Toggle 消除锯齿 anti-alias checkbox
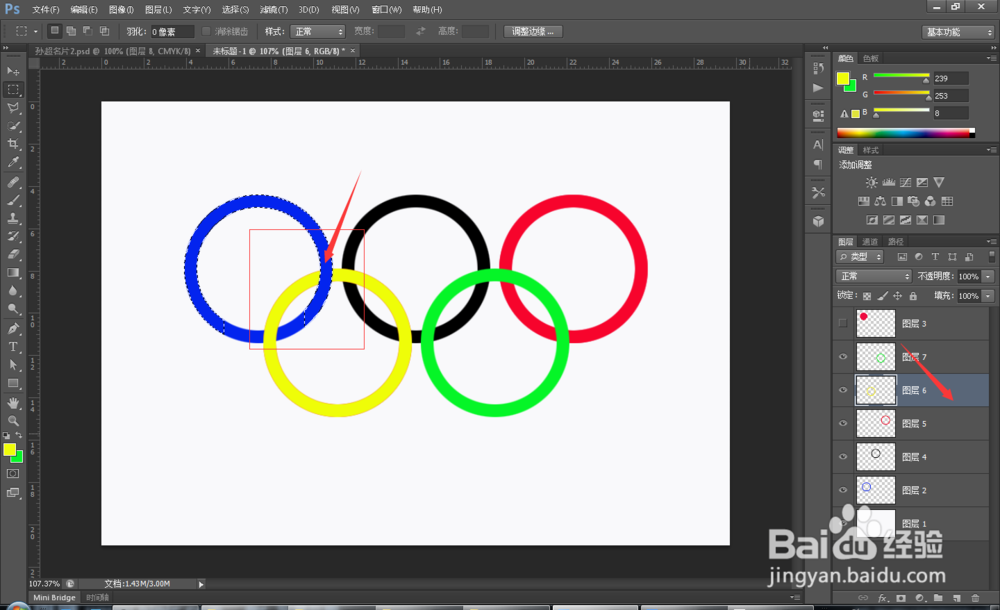Viewport: 1000px width, 610px height. [x=206, y=31]
